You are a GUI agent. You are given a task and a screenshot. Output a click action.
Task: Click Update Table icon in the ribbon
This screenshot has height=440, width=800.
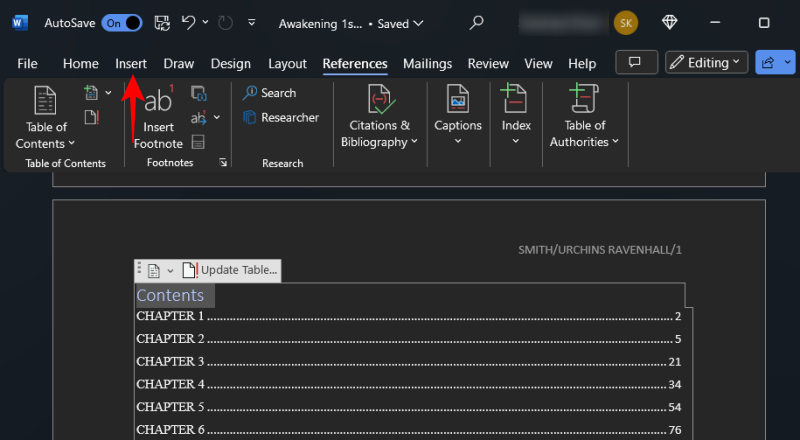point(92,117)
